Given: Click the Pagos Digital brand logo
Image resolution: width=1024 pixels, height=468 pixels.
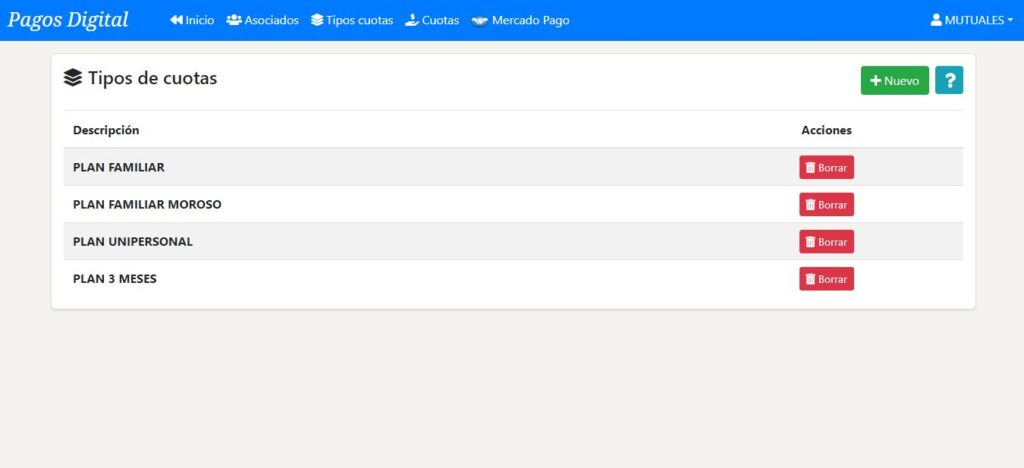Looking at the screenshot, I should pos(68,20).
